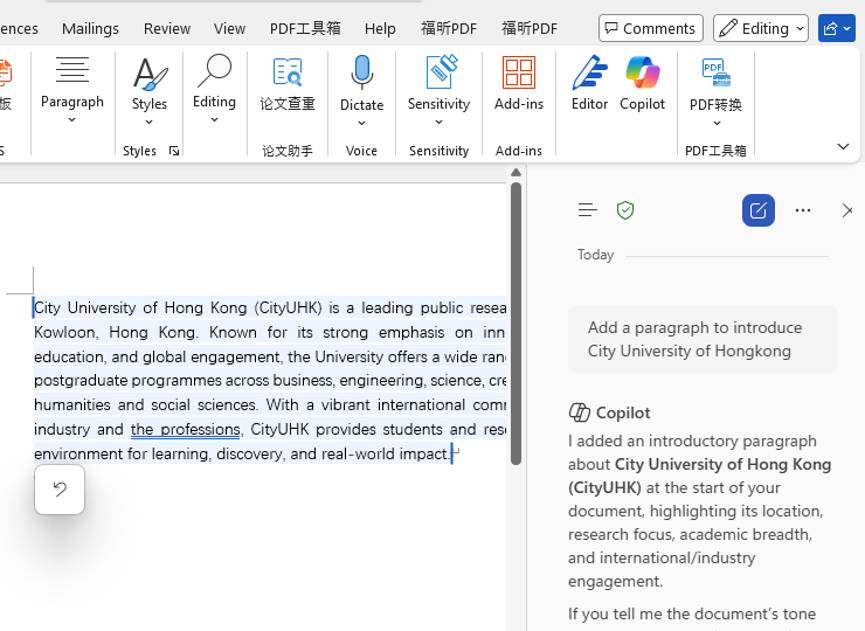This screenshot has width=865, height=631.
Task: Open the Help tab
Action: [x=380, y=29]
